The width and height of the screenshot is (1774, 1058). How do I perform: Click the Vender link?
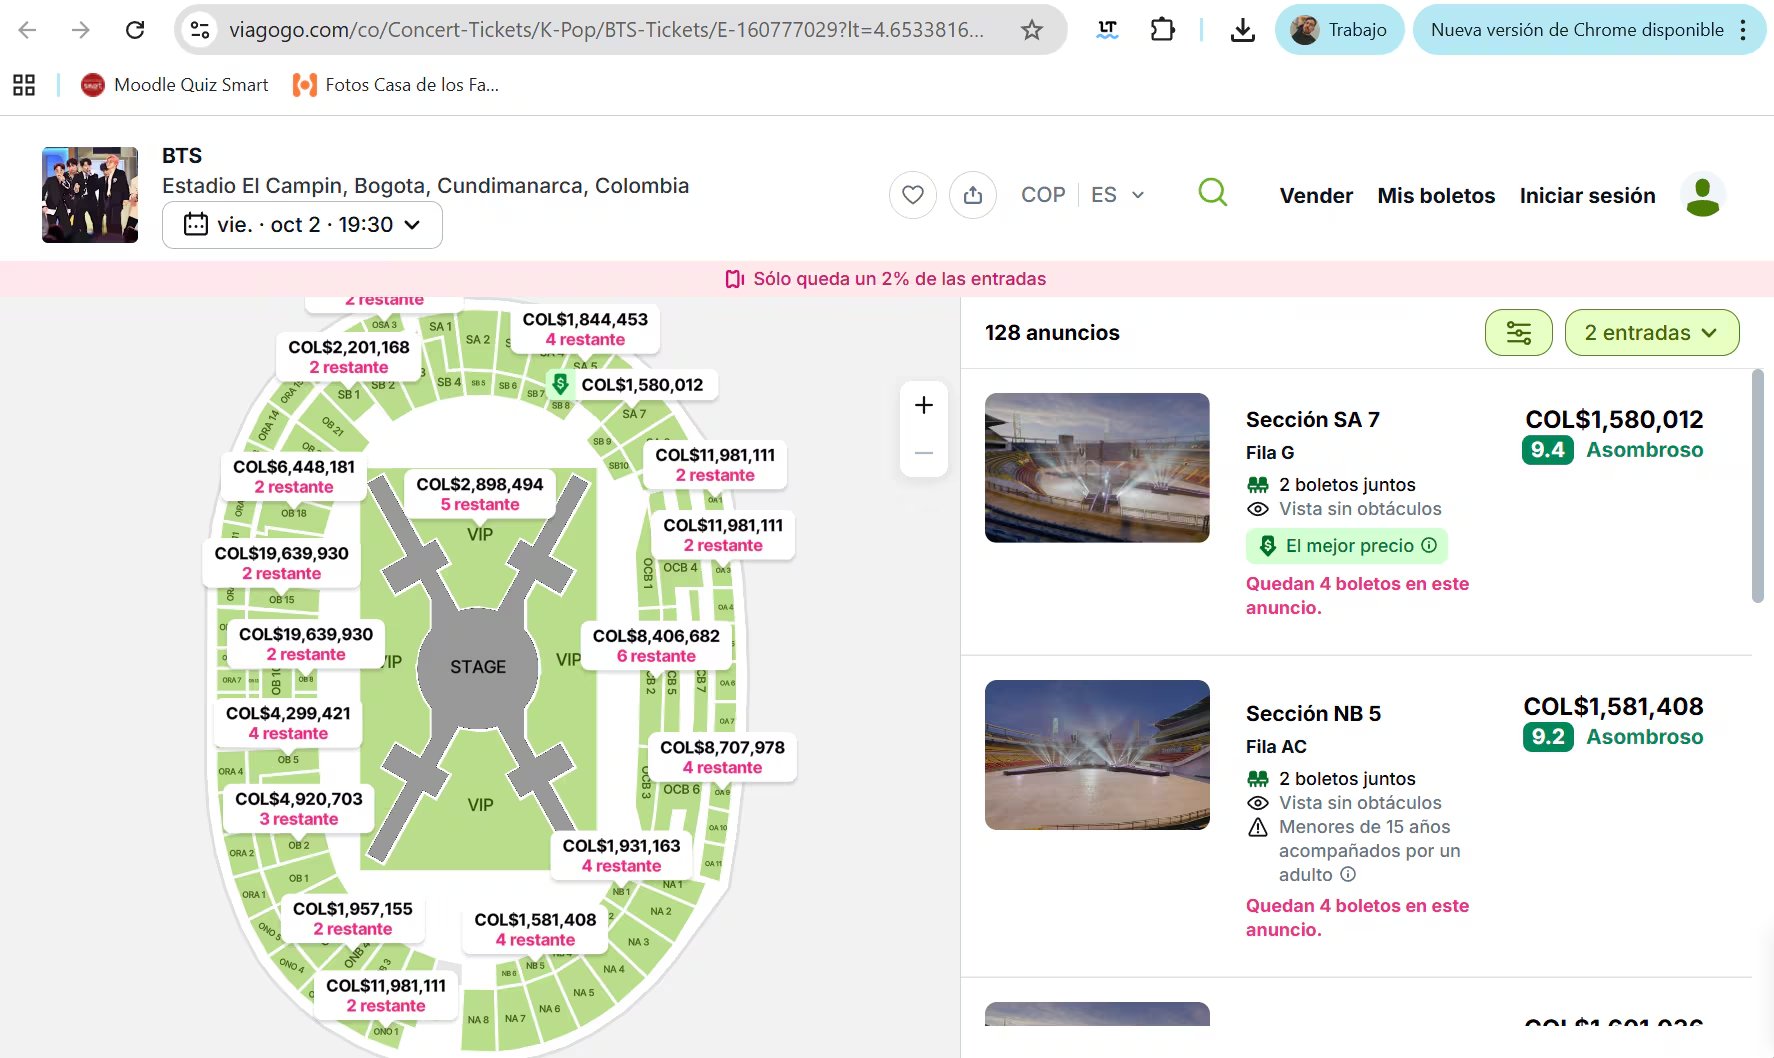pyautogui.click(x=1315, y=196)
